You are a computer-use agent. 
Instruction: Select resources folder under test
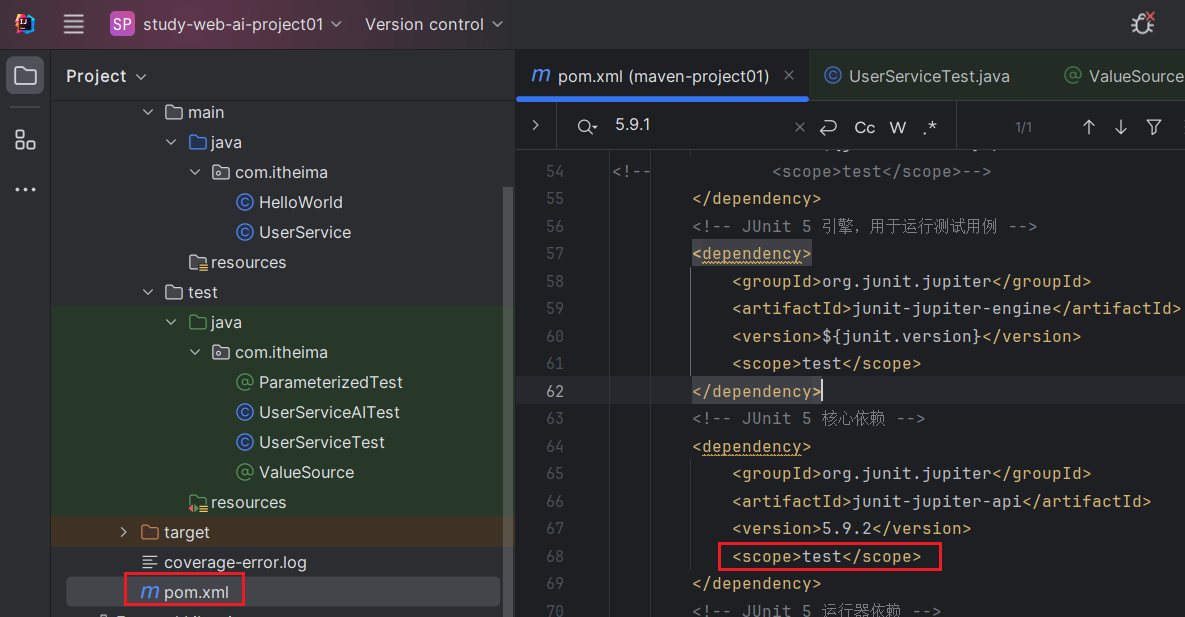pos(237,502)
